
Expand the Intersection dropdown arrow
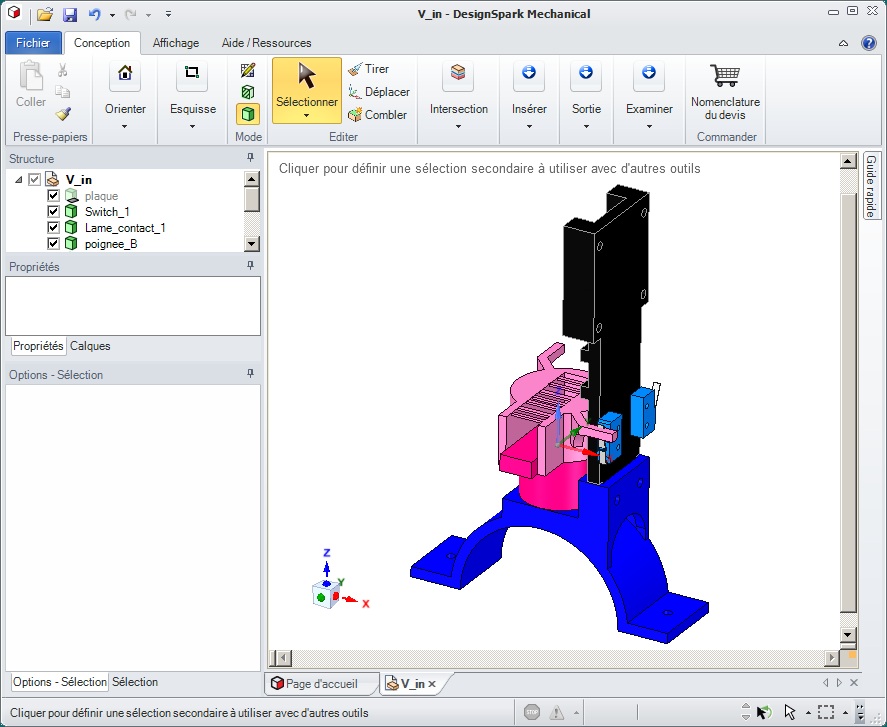pos(458,126)
